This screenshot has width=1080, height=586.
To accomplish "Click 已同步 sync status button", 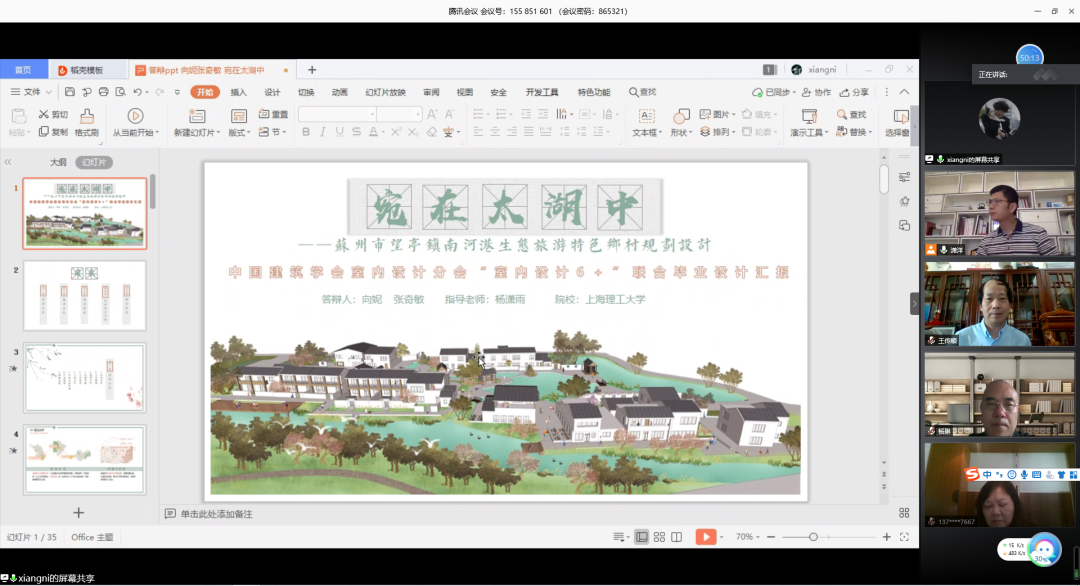I will pyautogui.click(x=773, y=92).
